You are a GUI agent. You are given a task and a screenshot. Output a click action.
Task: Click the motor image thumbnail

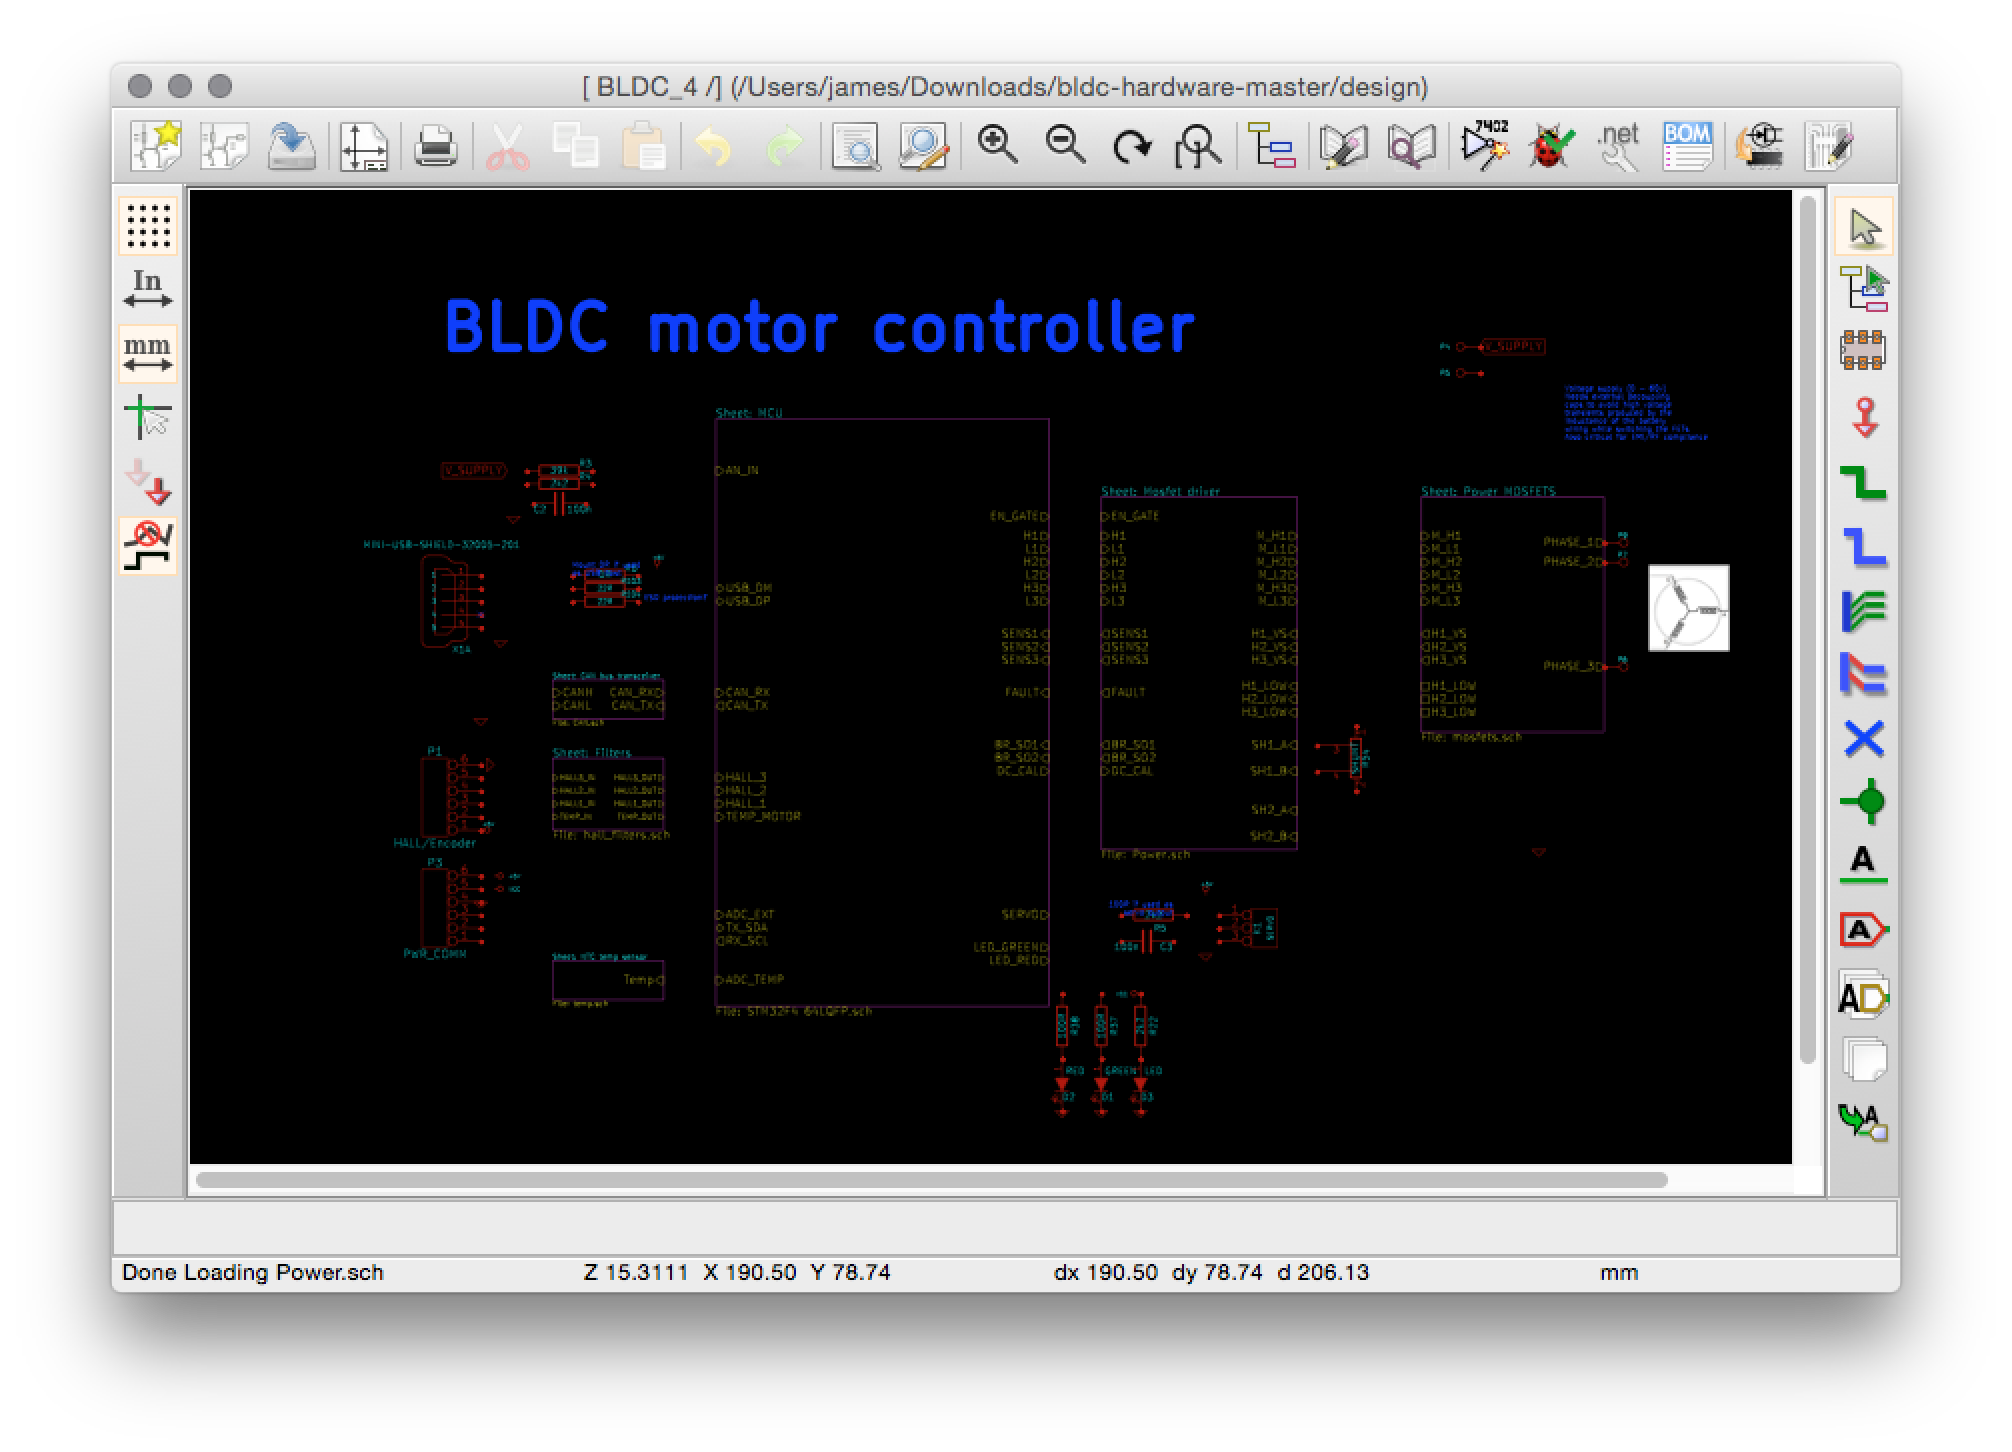1689,608
